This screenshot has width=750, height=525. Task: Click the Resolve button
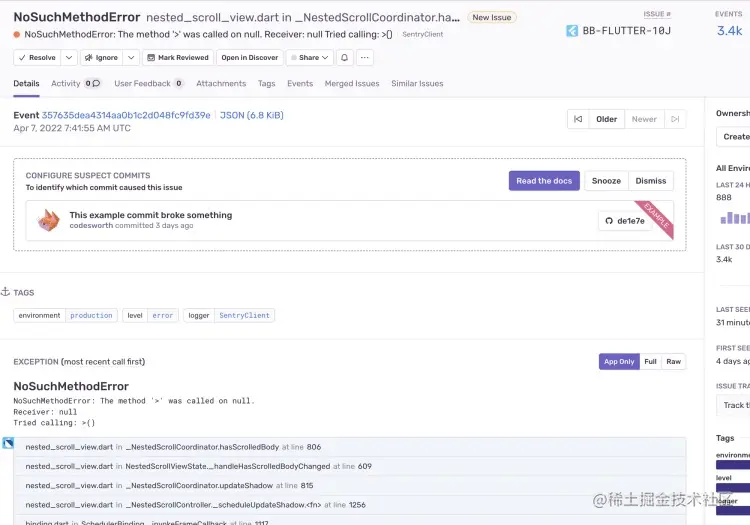pyautogui.click(x=37, y=57)
